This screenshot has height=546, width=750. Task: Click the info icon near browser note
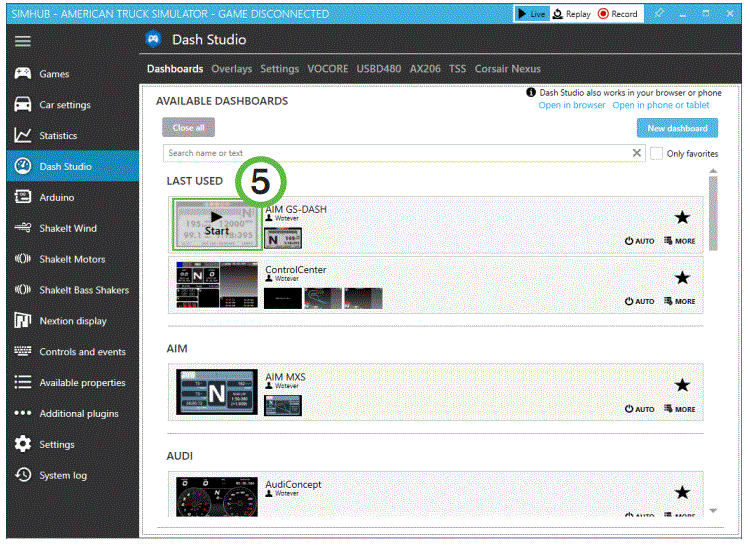pyautogui.click(x=530, y=92)
